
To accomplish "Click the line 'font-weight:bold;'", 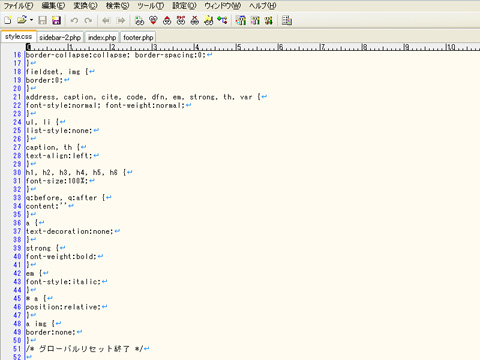I will pyautogui.click(x=62, y=256).
